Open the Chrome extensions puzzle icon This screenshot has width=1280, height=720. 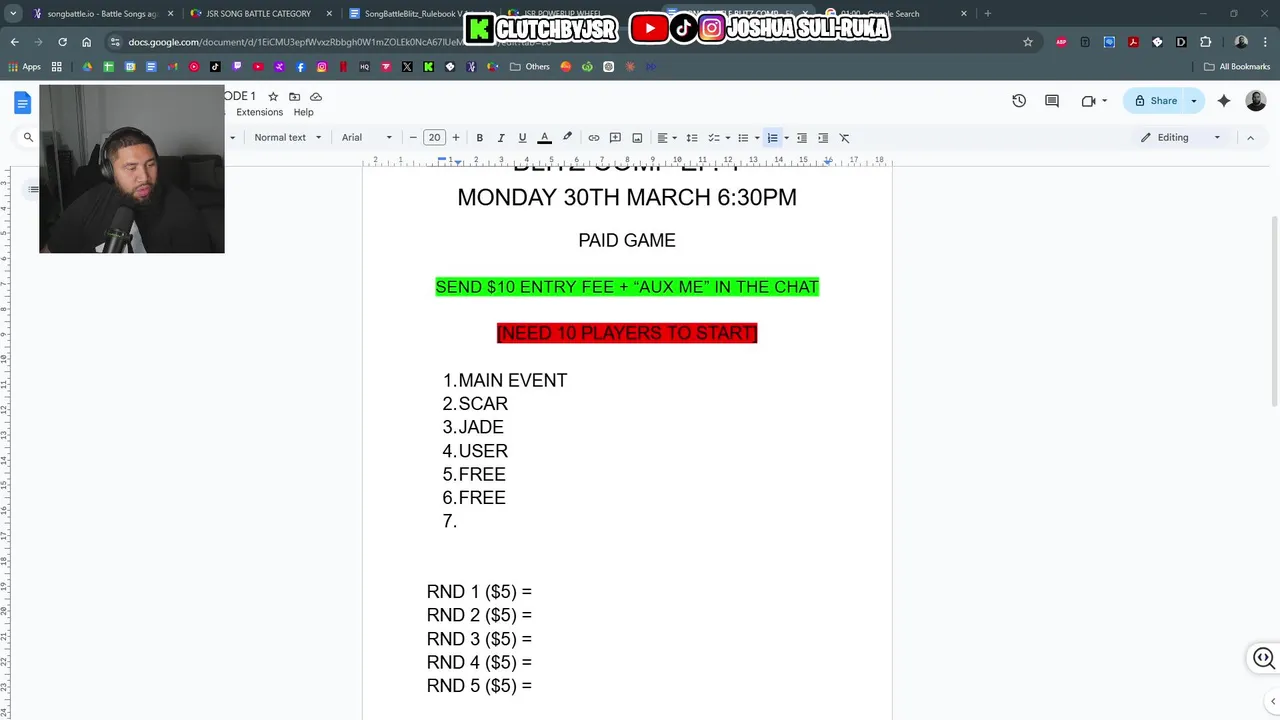[1205, 42]
